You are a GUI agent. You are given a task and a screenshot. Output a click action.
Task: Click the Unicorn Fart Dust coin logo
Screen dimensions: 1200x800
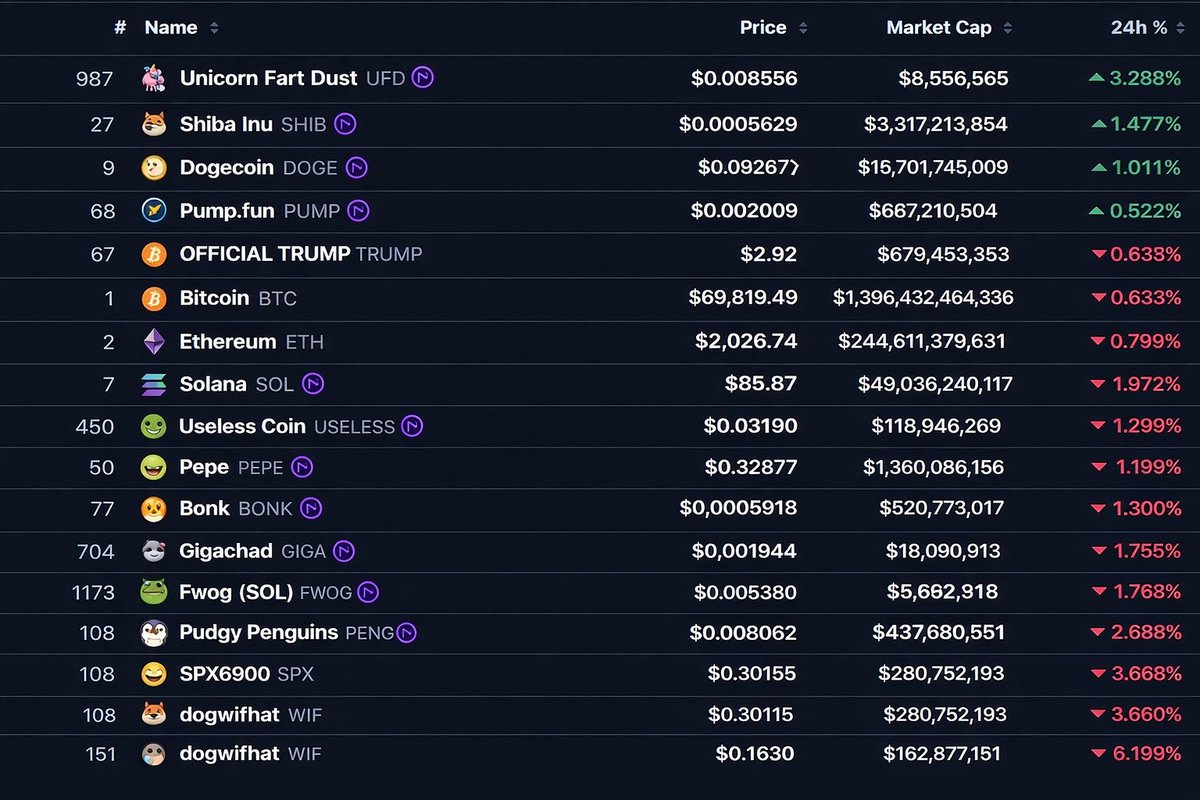[x=153, y=78]
